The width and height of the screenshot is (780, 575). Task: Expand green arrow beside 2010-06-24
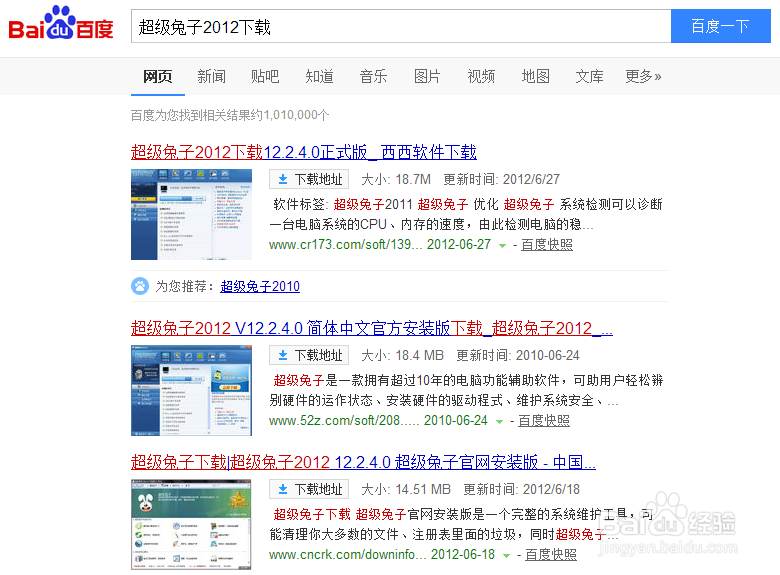point(499,422)
